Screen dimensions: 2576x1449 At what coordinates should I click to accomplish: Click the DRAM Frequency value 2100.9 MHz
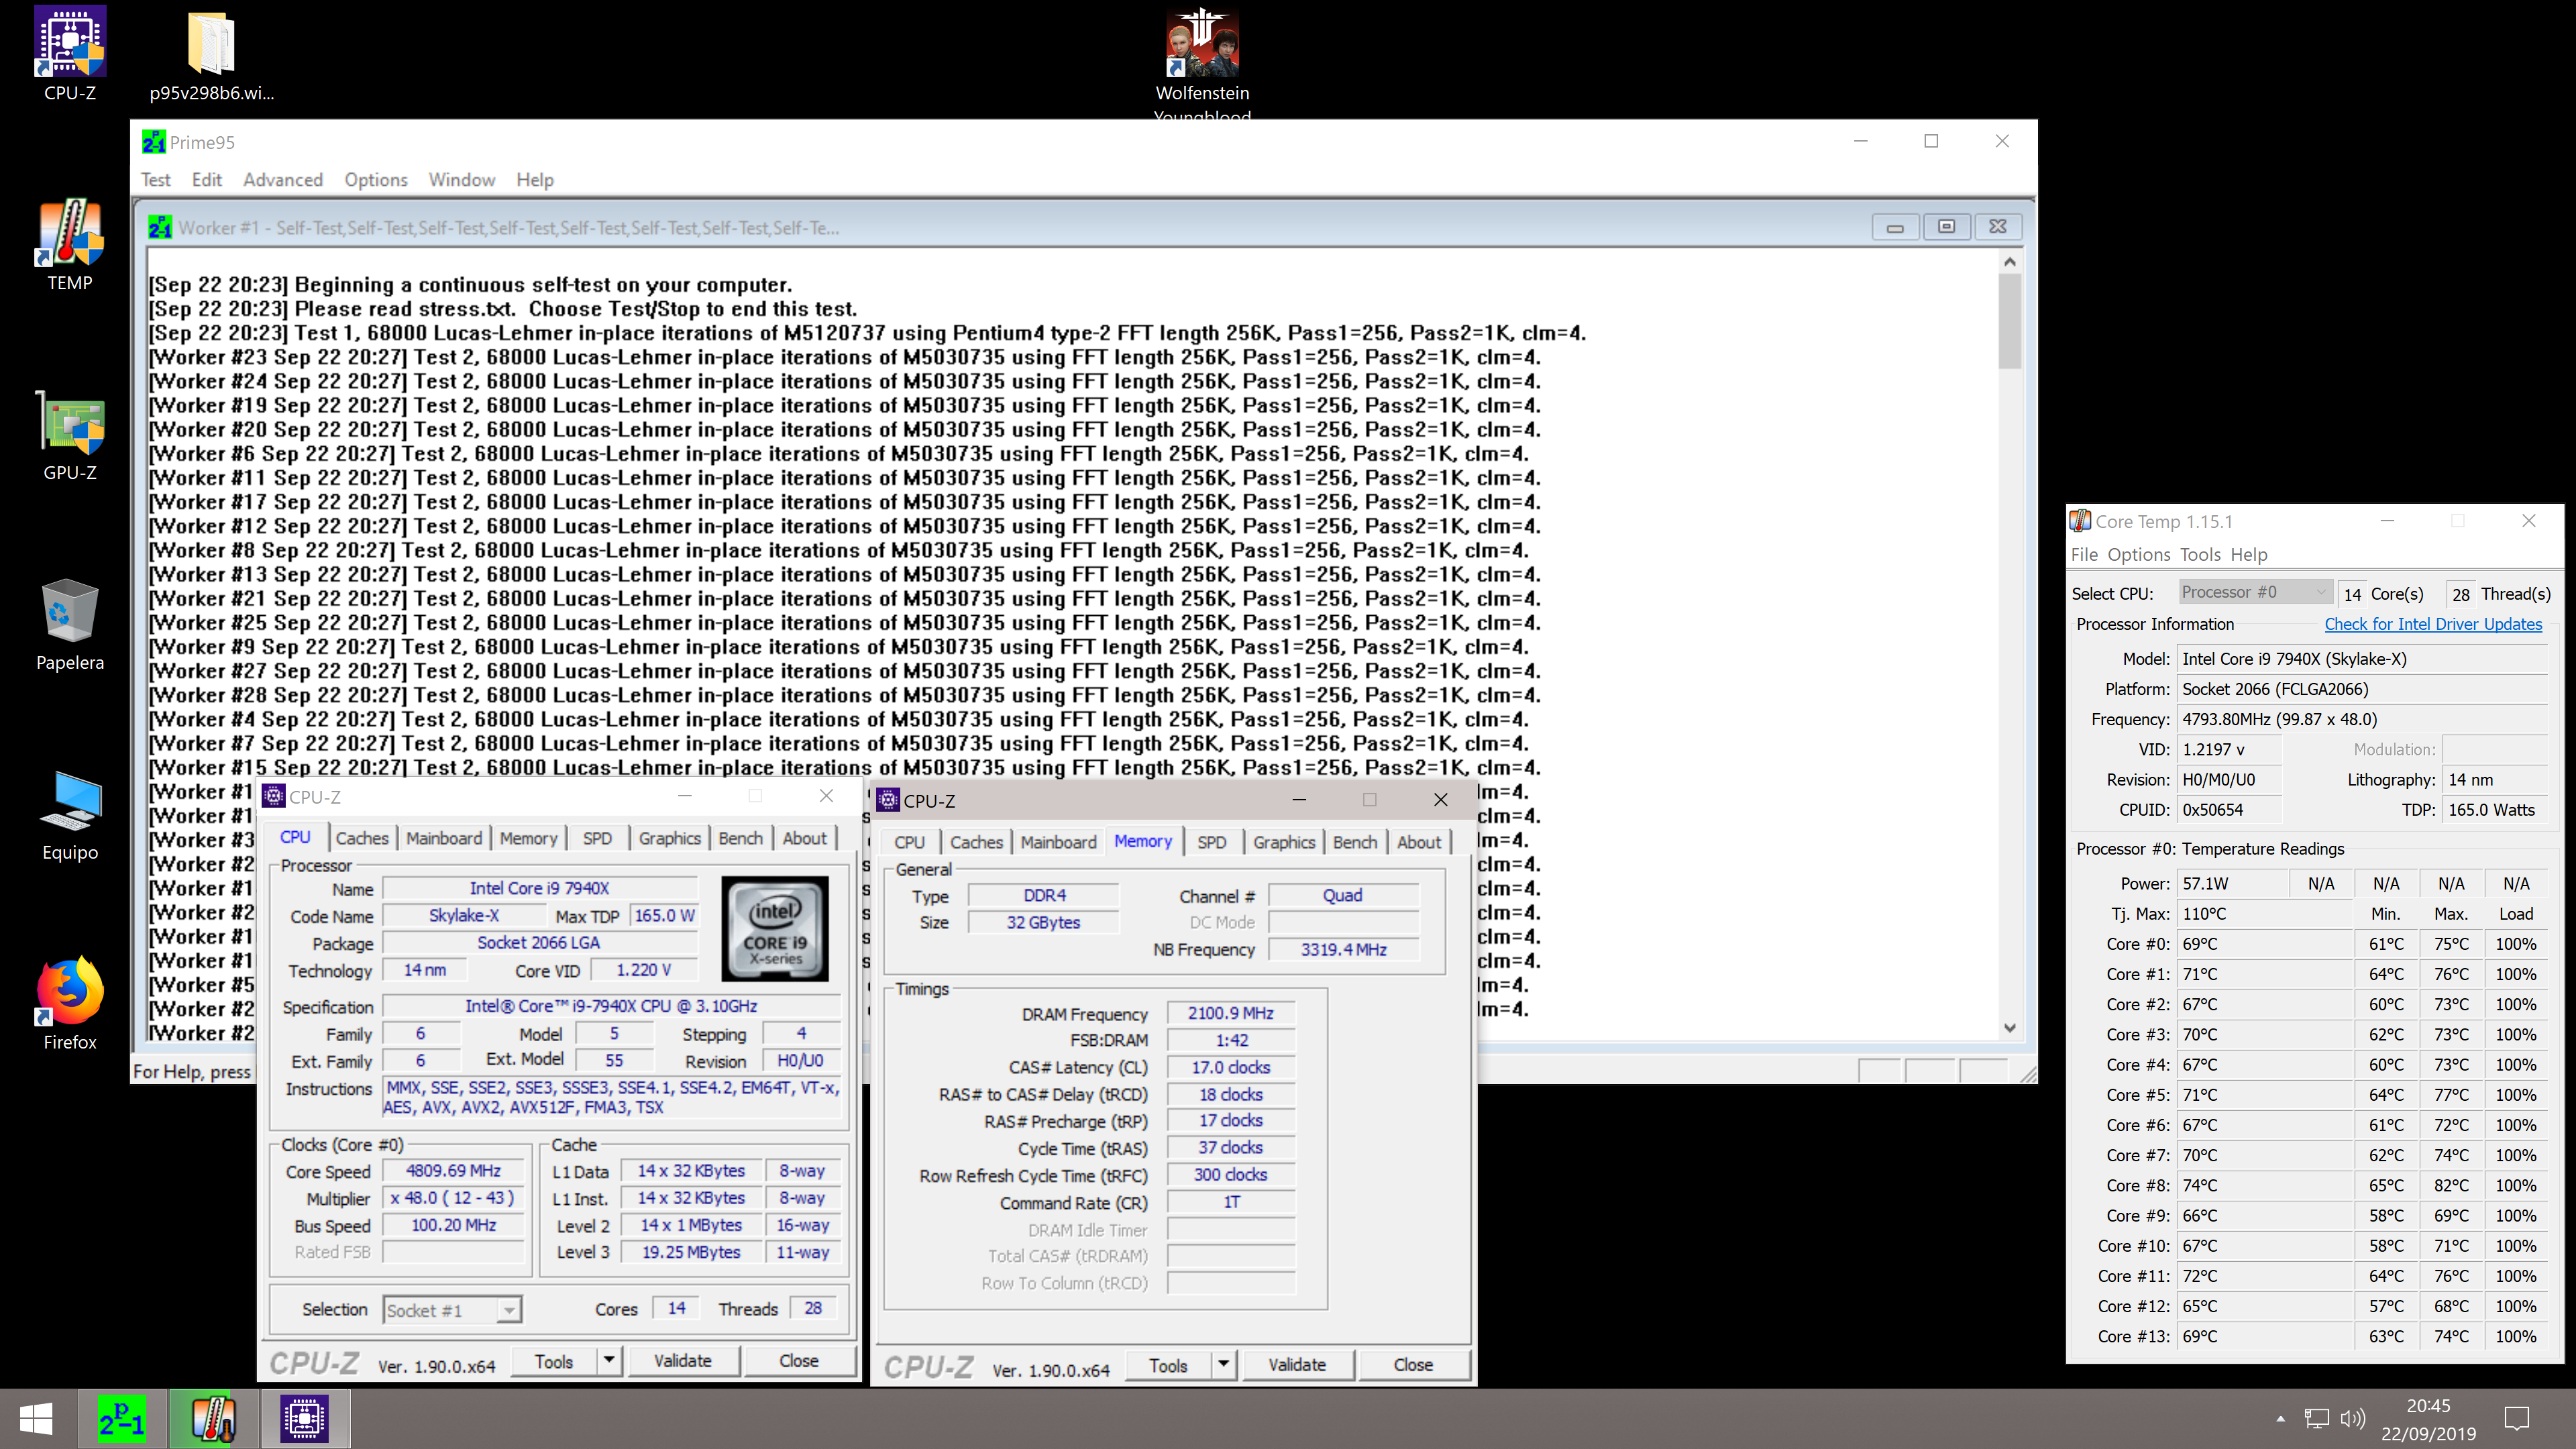tap(1231, 1013)
